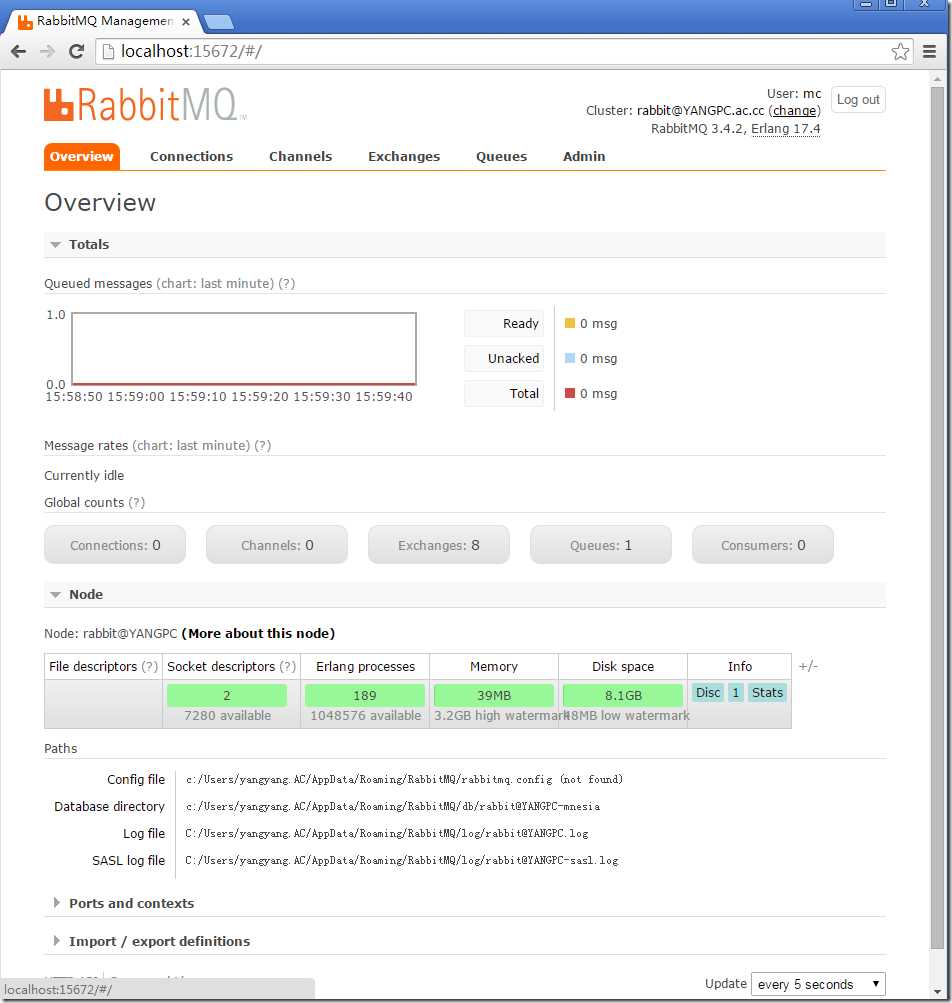
Task: Click the Consumers: 0 count button
Action: click(763, 545)
